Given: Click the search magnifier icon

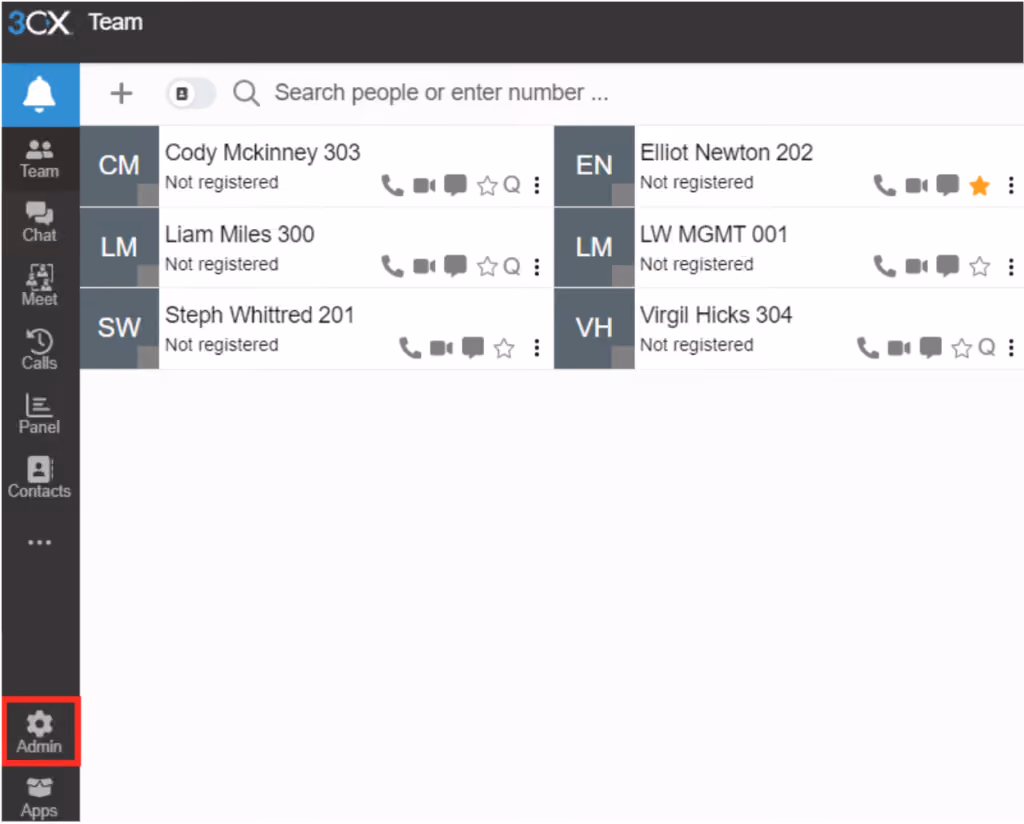Looking at the screenshot, I should pos(246,93).
